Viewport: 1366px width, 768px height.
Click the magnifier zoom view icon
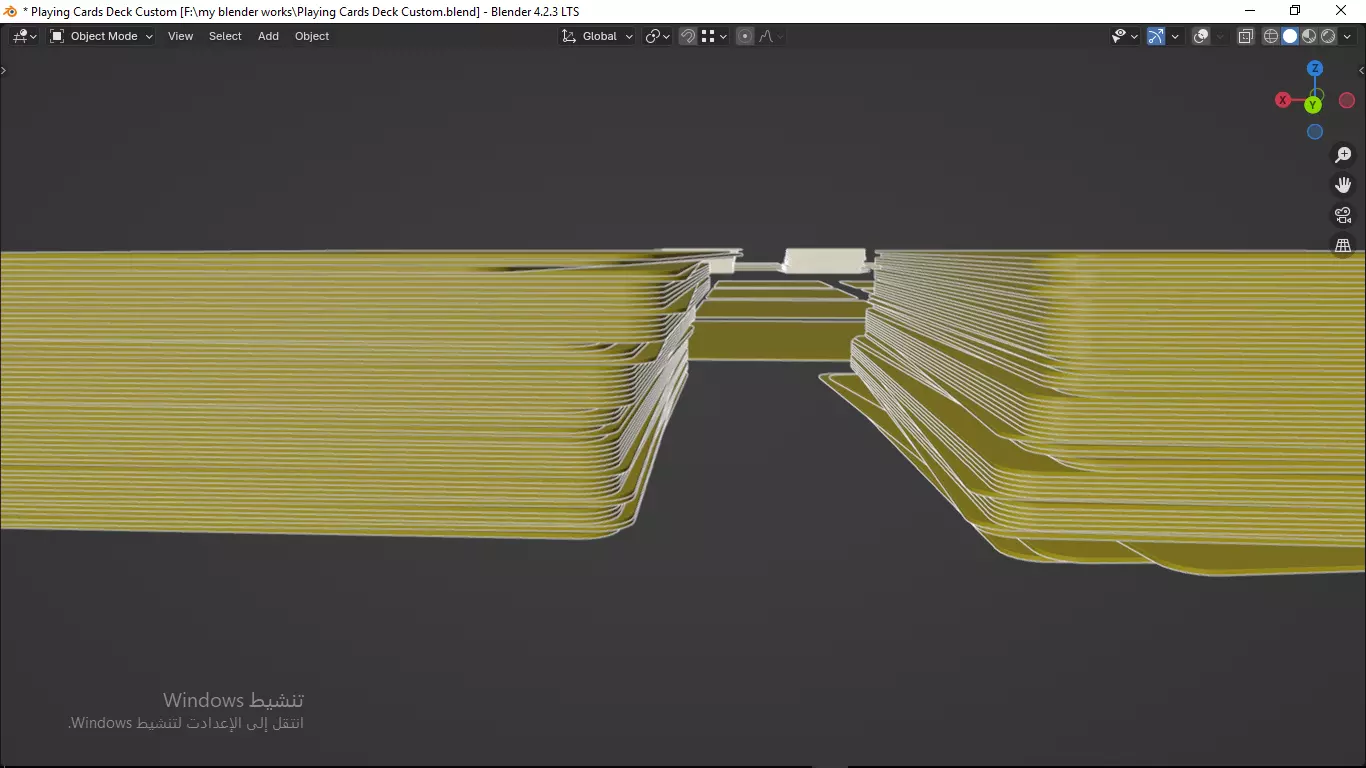point(1343,155)
